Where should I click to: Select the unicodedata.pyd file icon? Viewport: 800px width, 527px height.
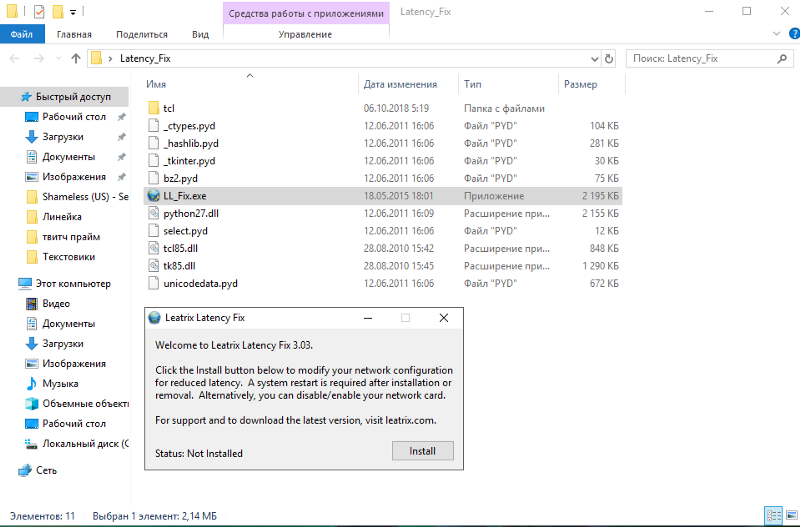coord(154,283)
